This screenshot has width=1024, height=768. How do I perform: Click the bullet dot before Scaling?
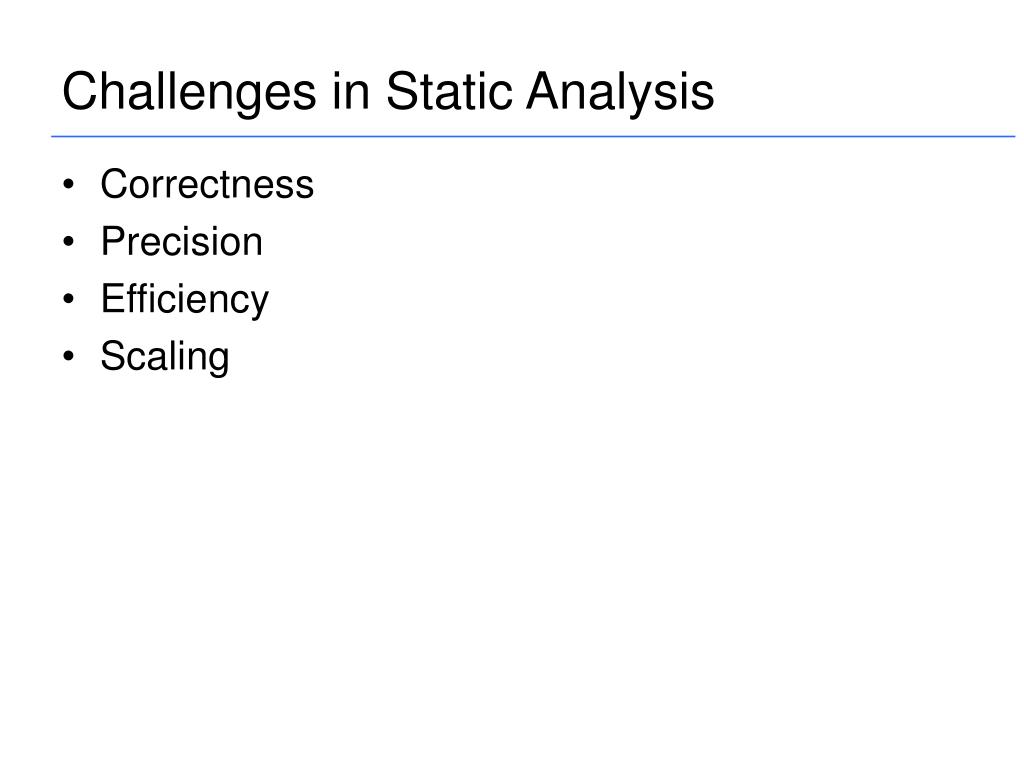[x=69, y=357]
